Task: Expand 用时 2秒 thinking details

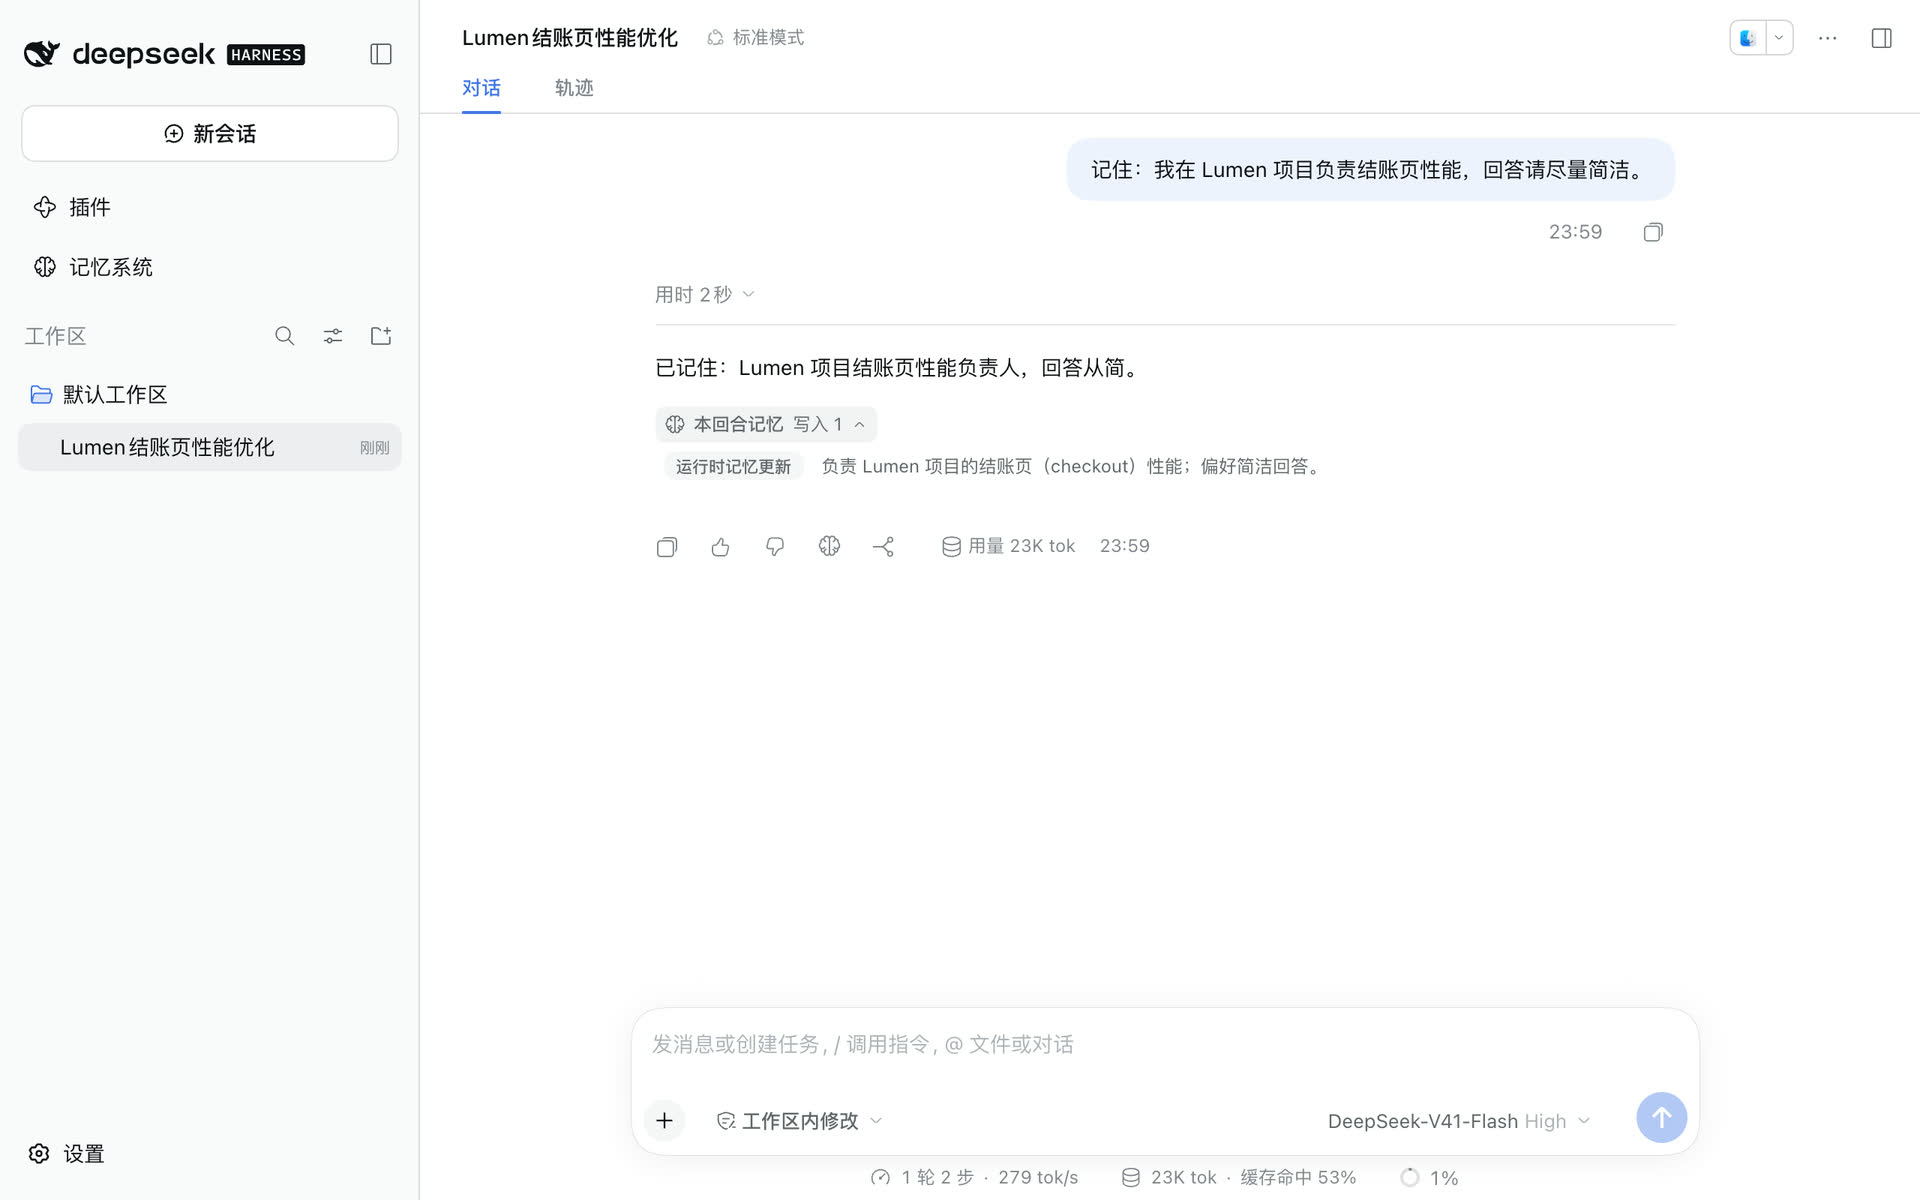Action: pyautogui.click(x=704, y=294)
